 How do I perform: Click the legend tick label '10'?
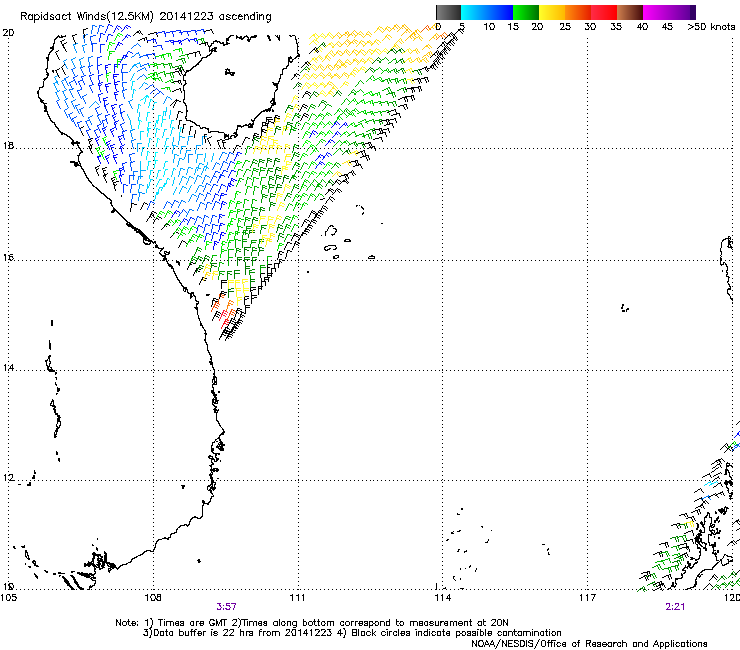coord(489,27)
